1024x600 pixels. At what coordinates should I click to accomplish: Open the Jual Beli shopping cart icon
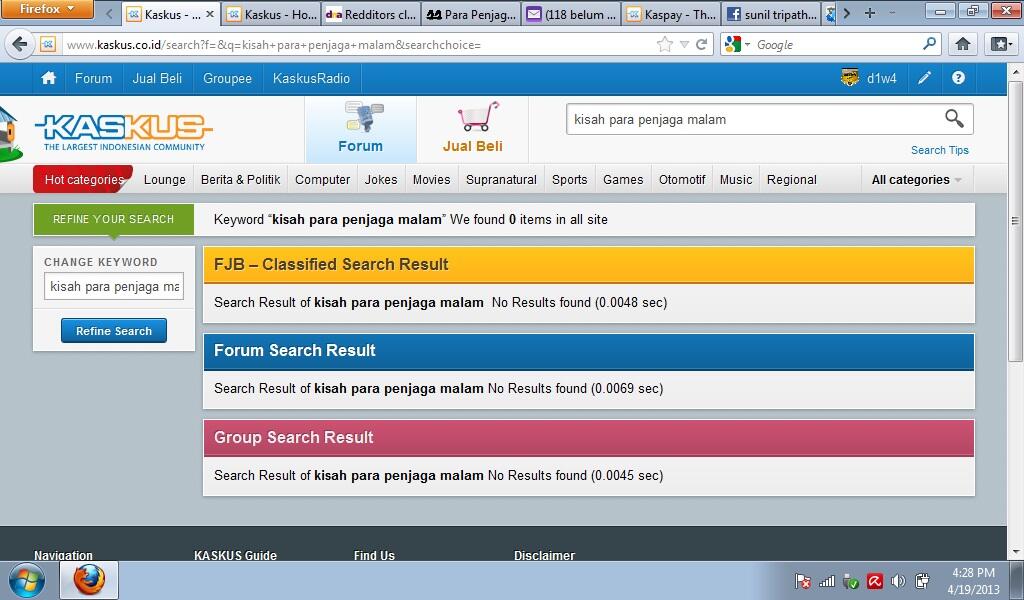478,117
